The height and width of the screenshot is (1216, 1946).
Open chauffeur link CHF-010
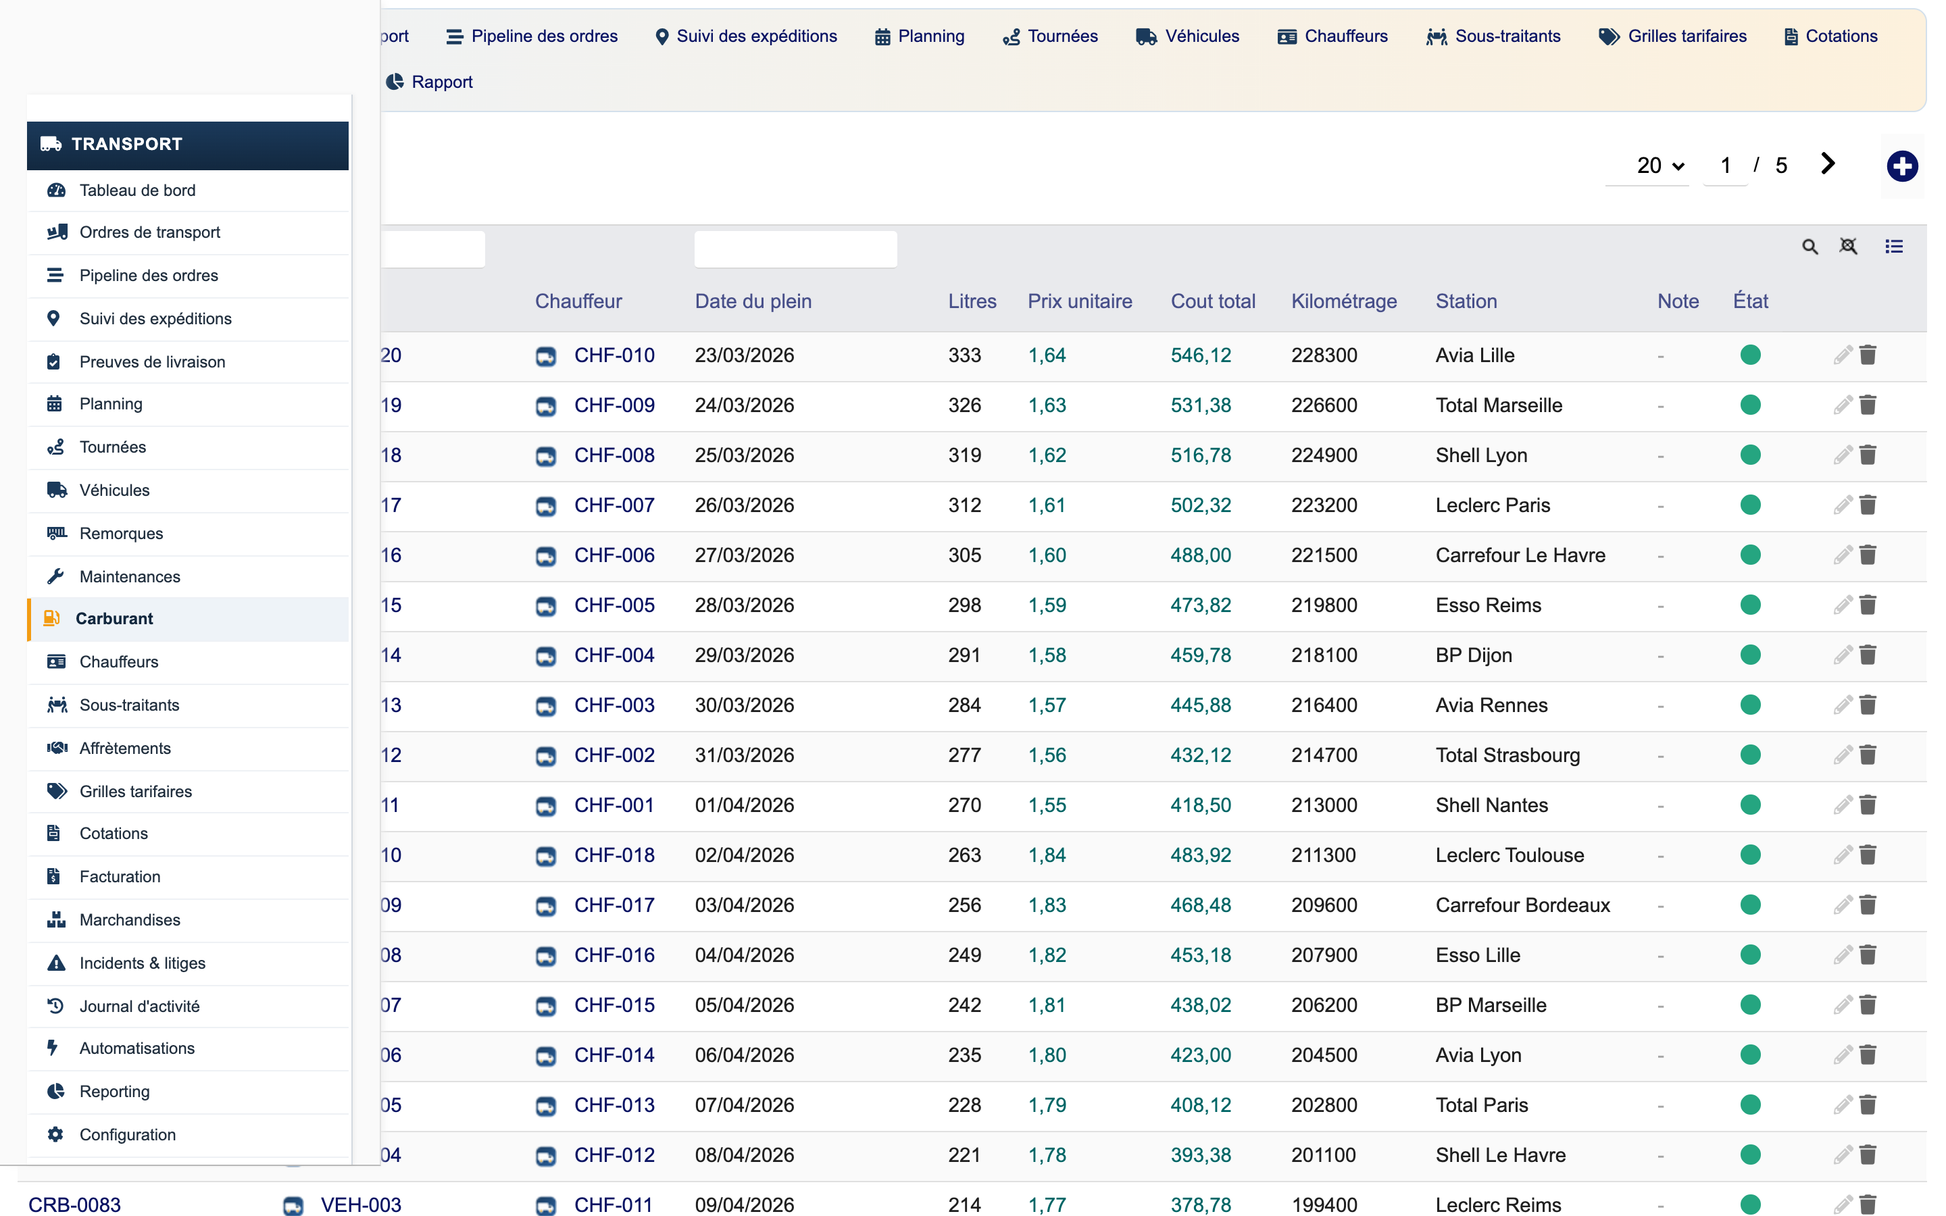pyautogui.click(x=614, y=355)
